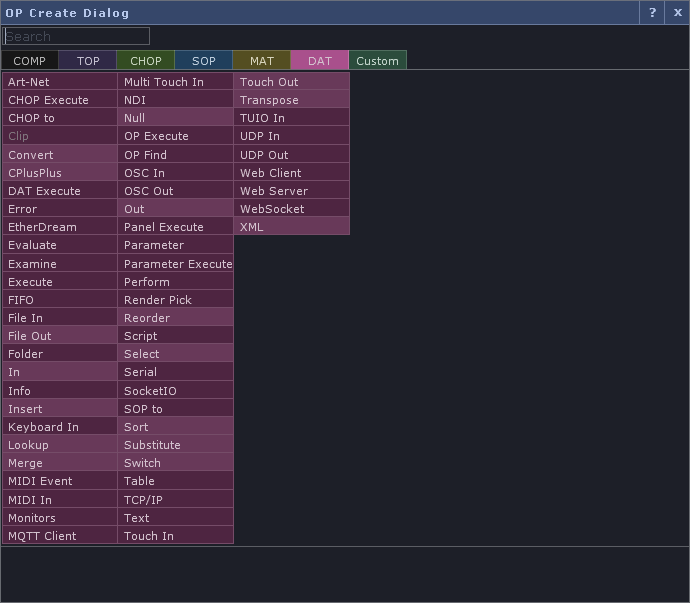Viewport: 690px width, 603px height.
Task: Switch to the COMP tab
Action: click(x=29, y=61)
